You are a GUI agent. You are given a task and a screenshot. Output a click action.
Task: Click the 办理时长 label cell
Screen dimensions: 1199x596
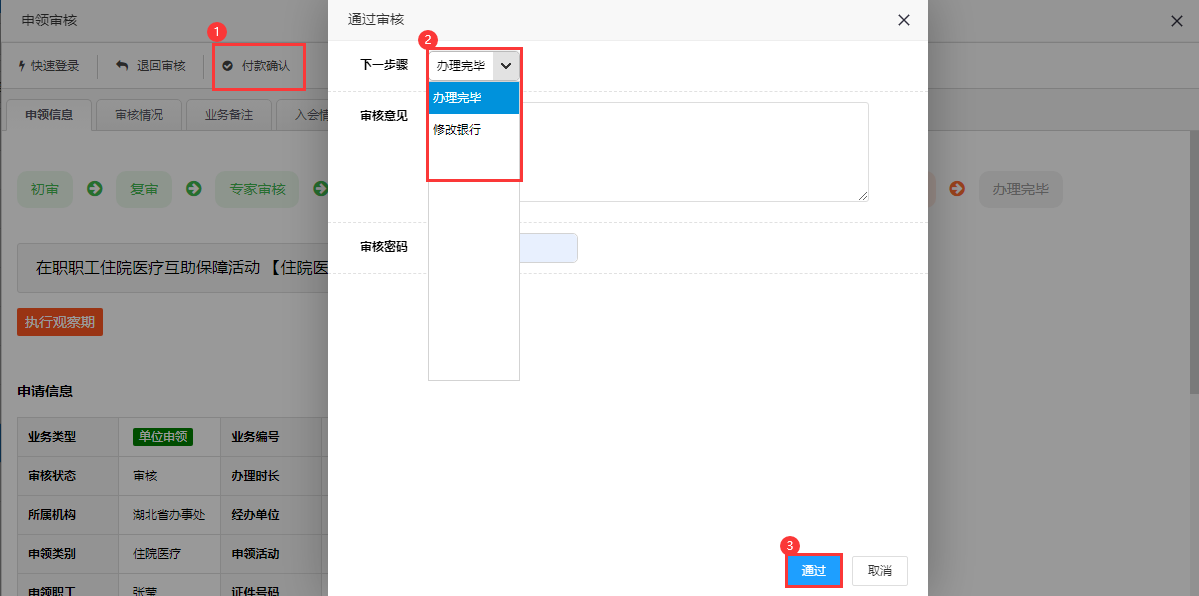(x=271, y=476)
